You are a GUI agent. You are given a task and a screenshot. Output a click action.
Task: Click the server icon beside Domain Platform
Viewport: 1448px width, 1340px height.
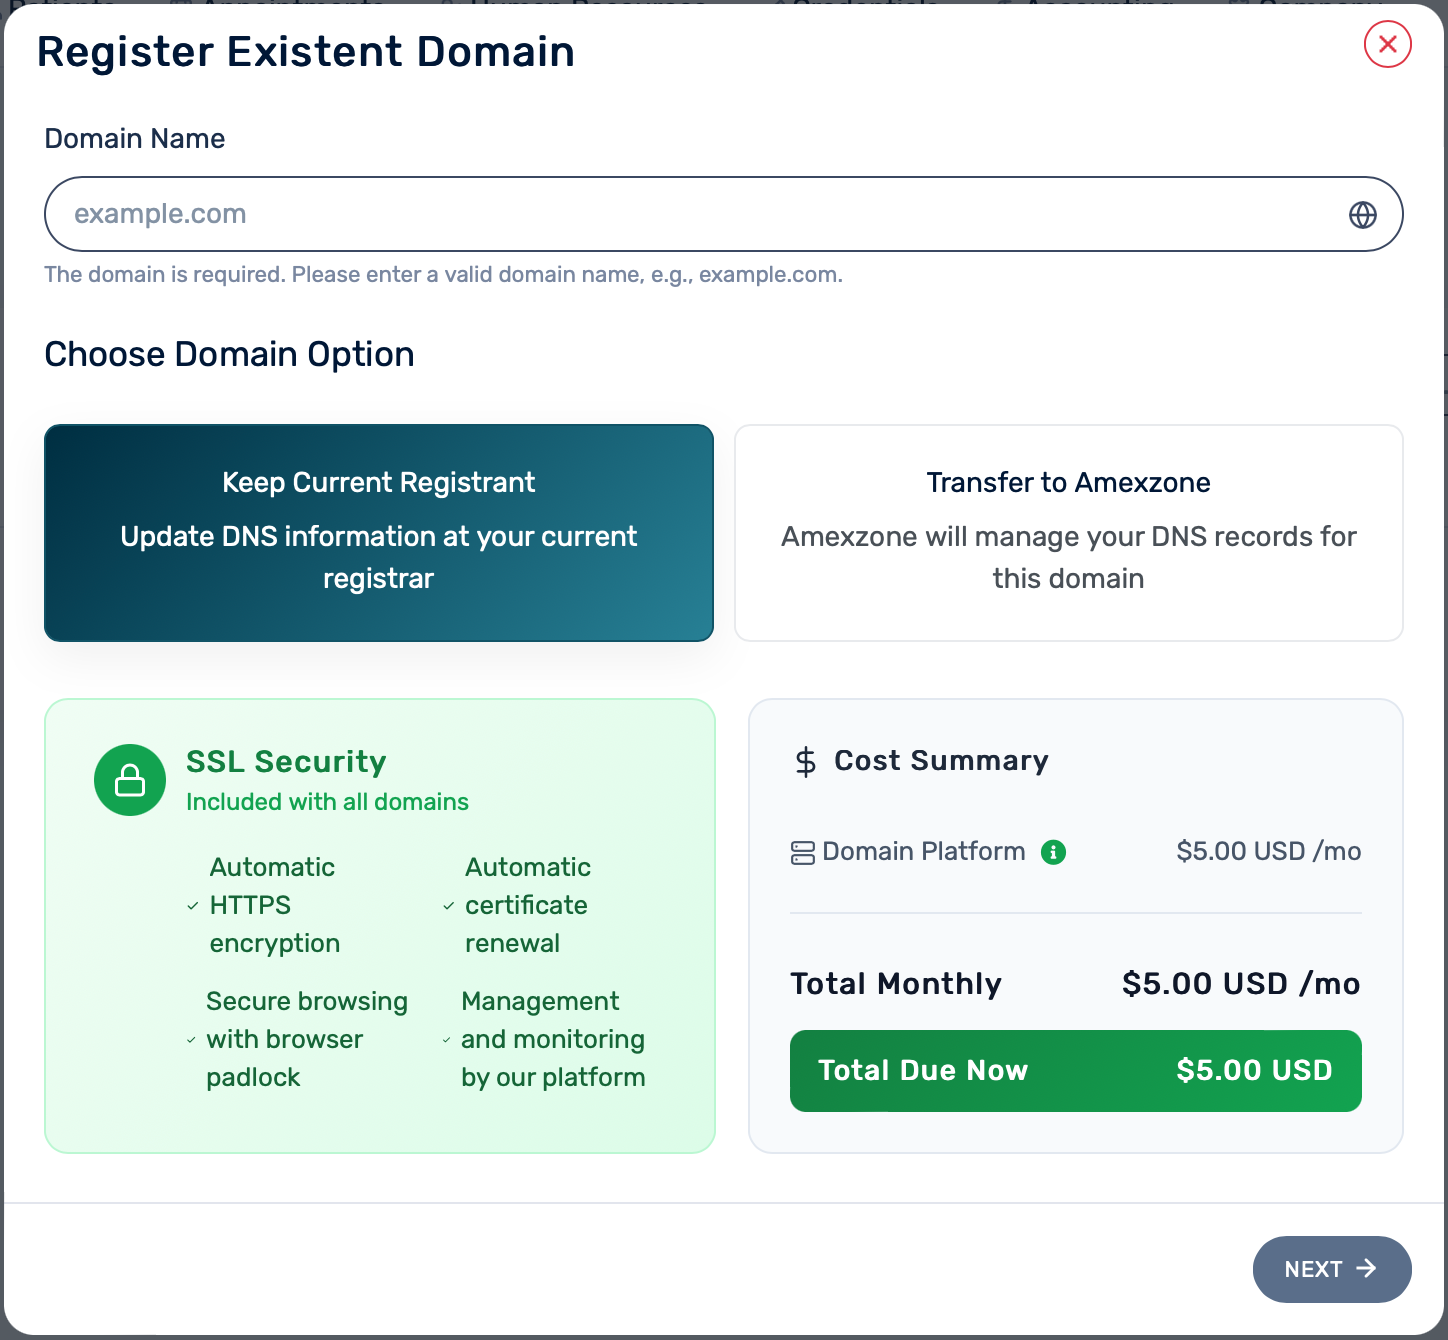click(x=802, y=853)
